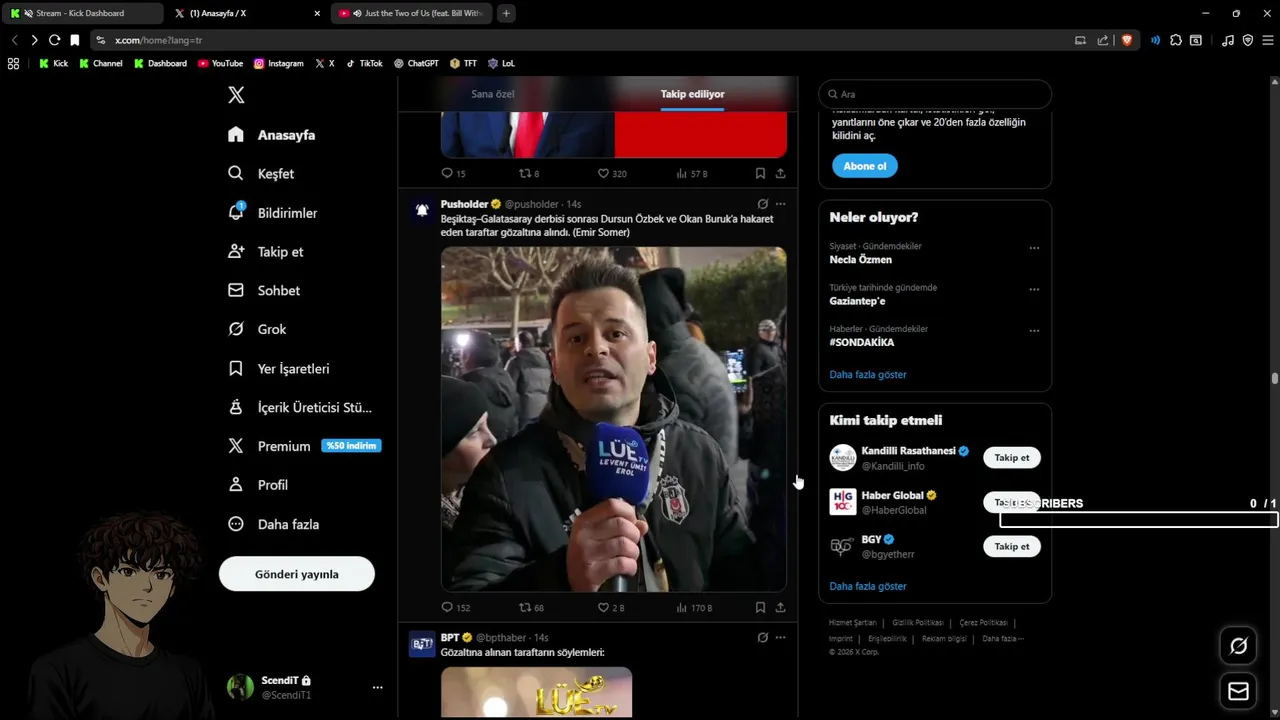
Task: Open Anasayfa home page
Action: click(271, 135)
